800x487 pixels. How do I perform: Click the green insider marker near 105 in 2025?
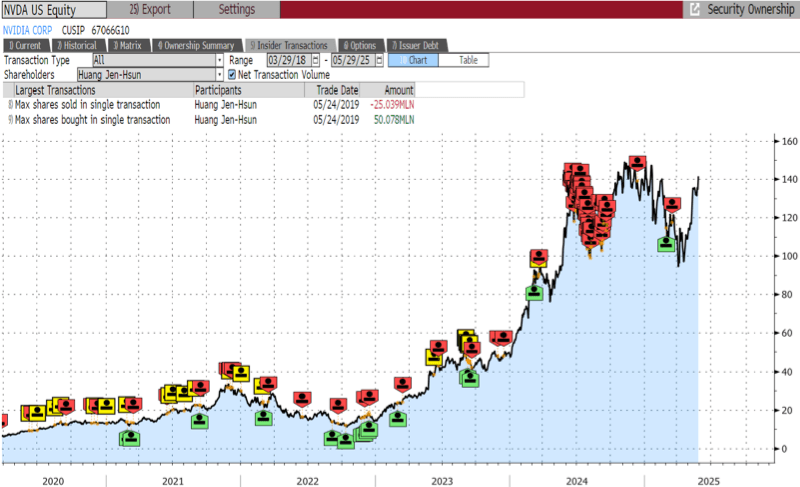(666, 244)
